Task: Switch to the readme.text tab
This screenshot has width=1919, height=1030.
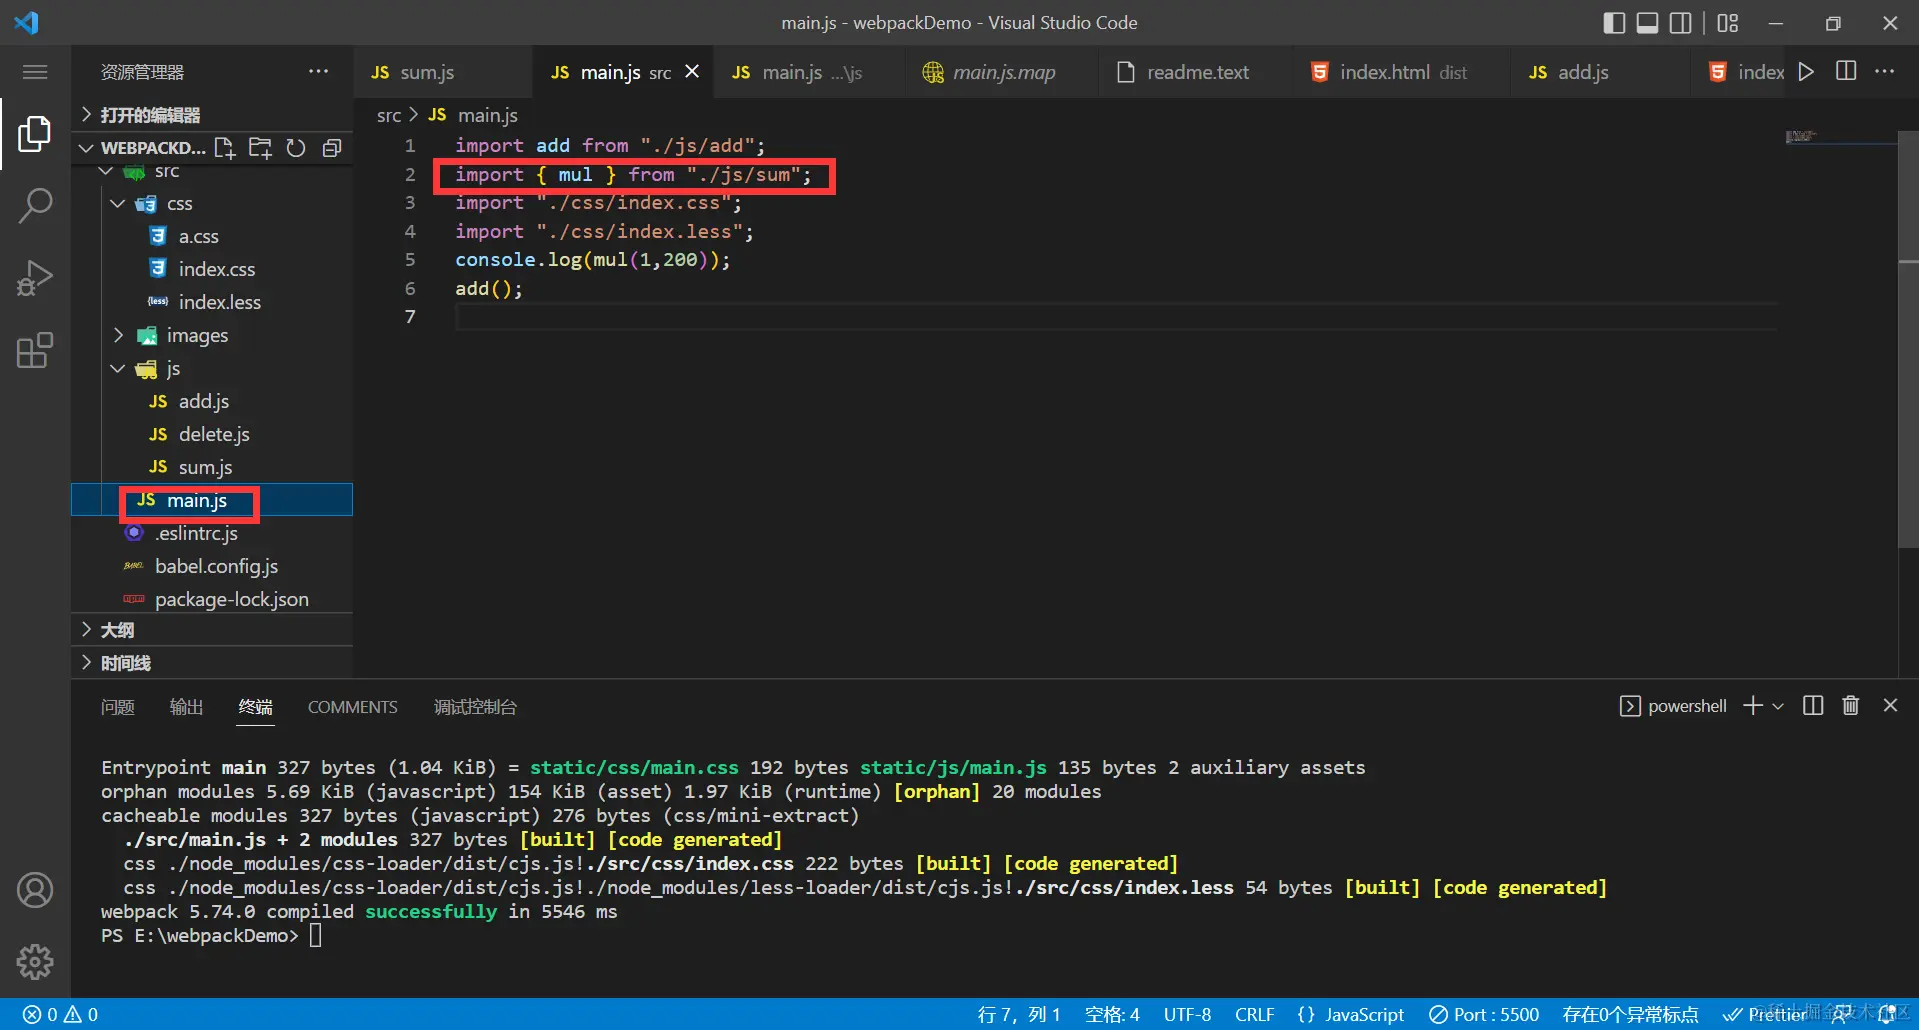Action: 1196,72
